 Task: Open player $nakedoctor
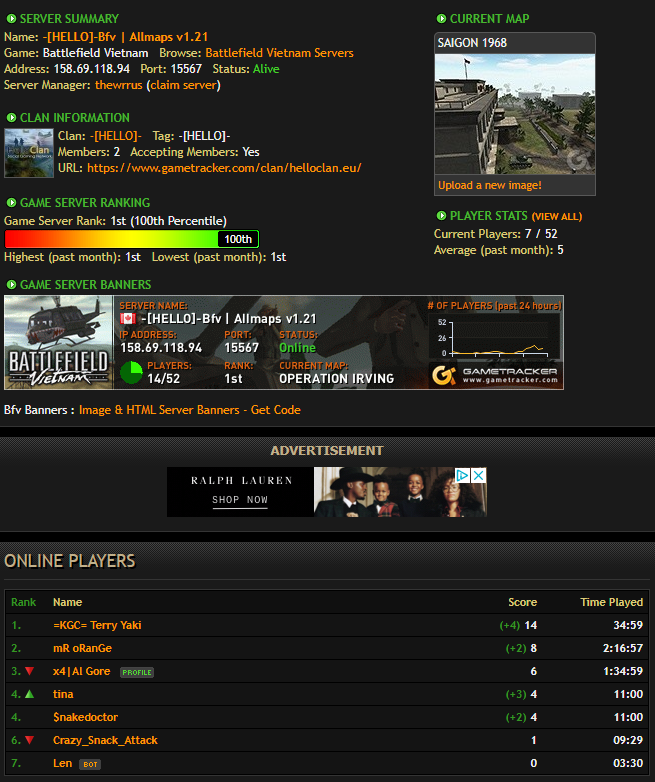click(85, 717)
